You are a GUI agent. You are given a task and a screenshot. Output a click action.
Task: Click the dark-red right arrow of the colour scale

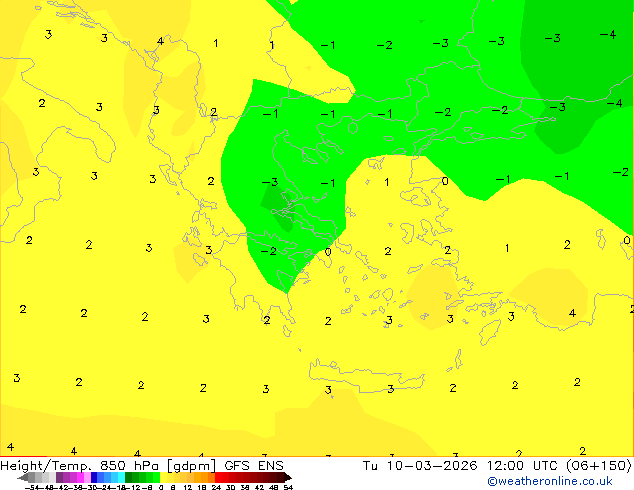(x=288, y=478)
